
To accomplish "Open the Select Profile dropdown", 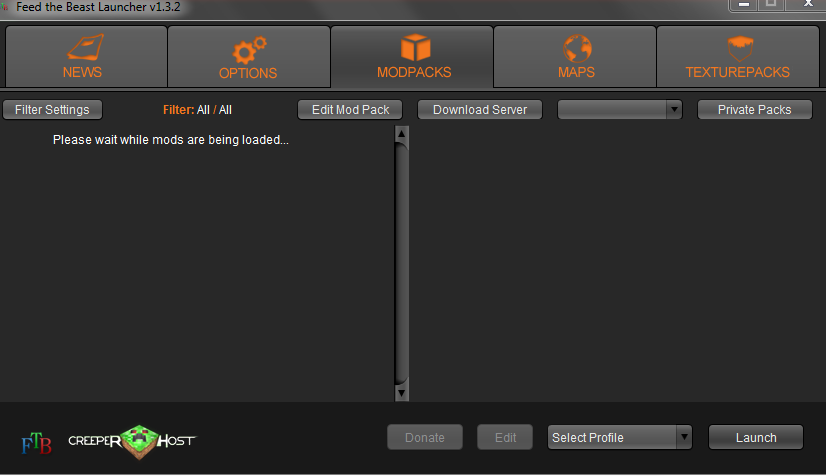I will pyautogui.click(x=620, y=438).
